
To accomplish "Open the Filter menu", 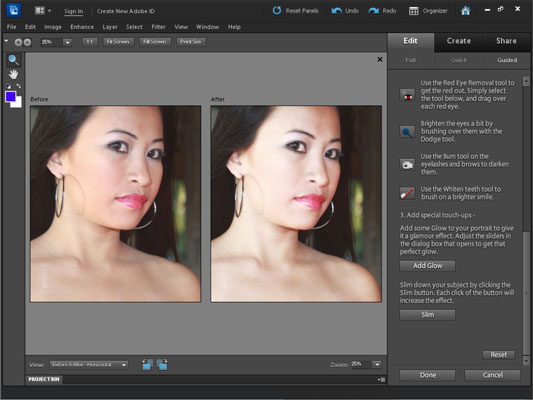I will coord(158,27).
